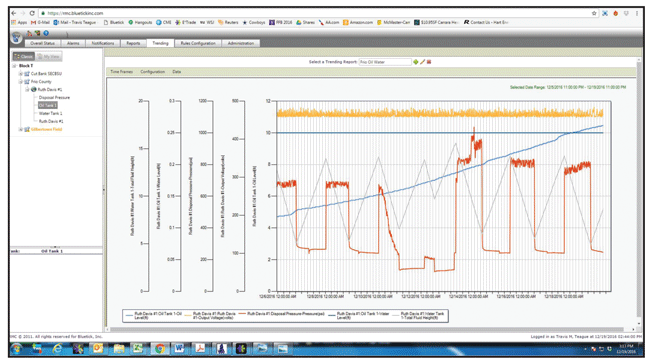This screenshot has height=361, width=650.
Task: Select the Gilbertown Field tree item
Action: [x=46, y=129]
